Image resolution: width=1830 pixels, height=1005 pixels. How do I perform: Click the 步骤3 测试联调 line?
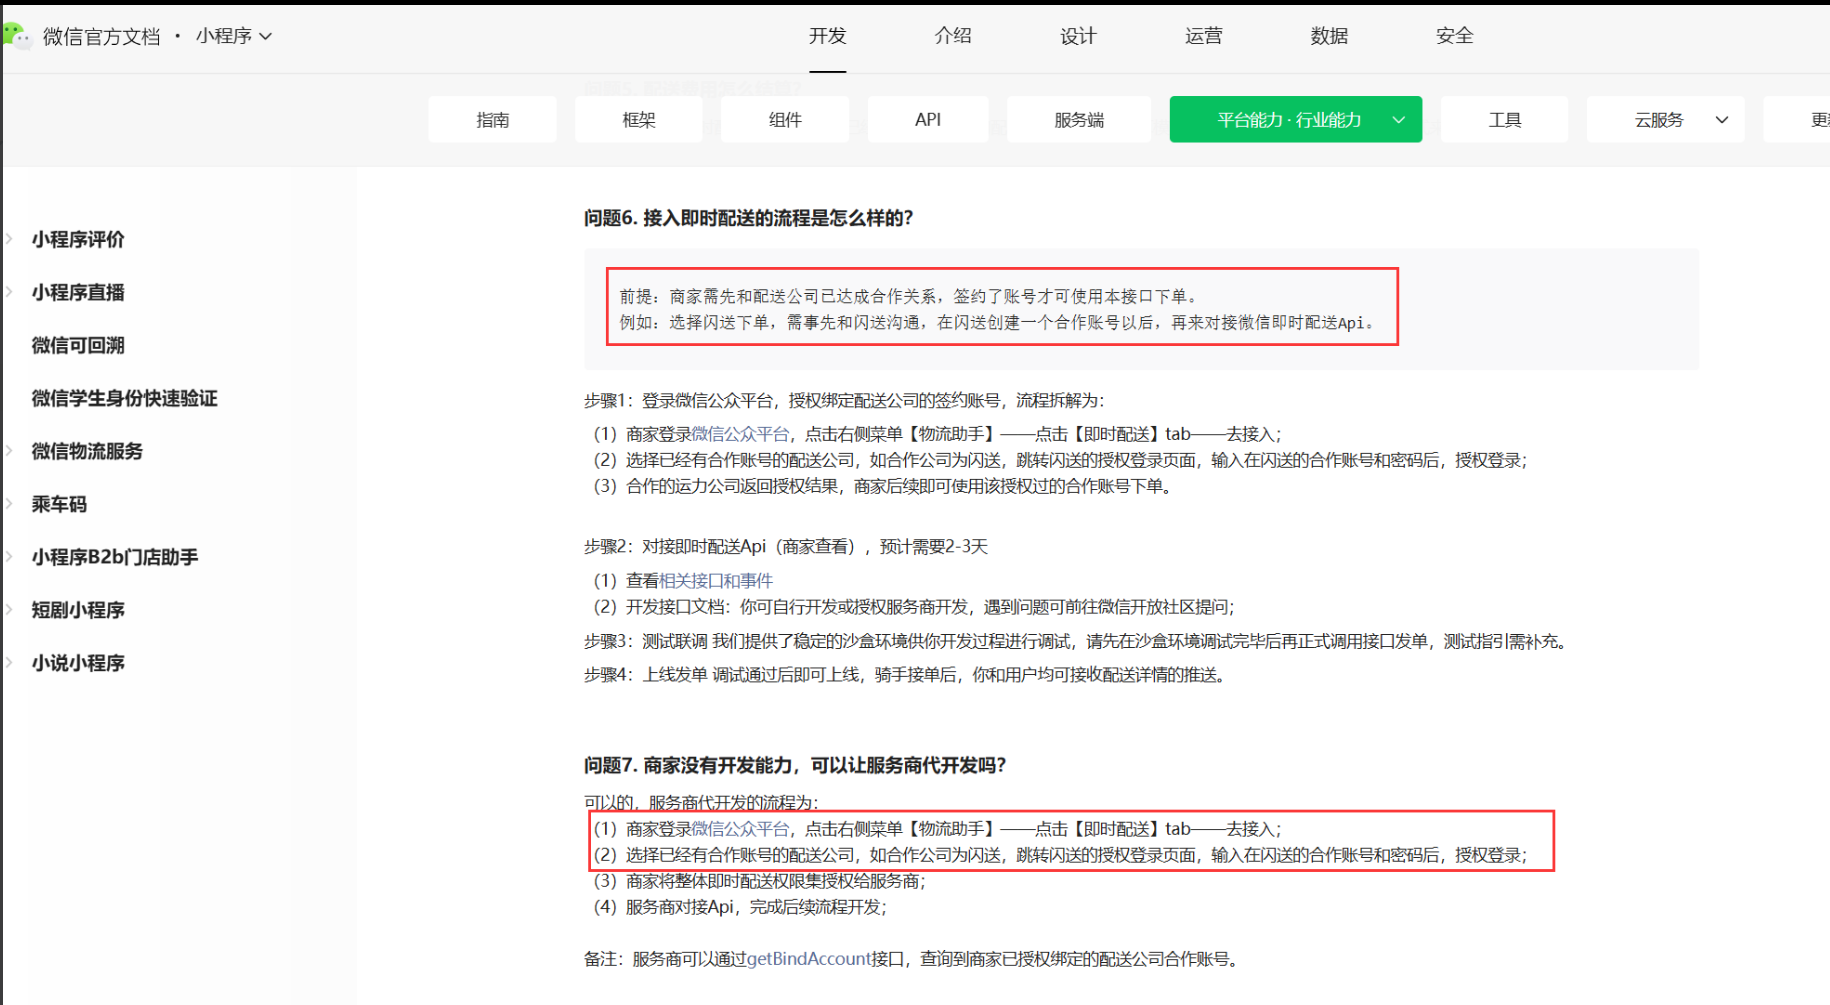pyautogui.click(x=1075, y=641)
